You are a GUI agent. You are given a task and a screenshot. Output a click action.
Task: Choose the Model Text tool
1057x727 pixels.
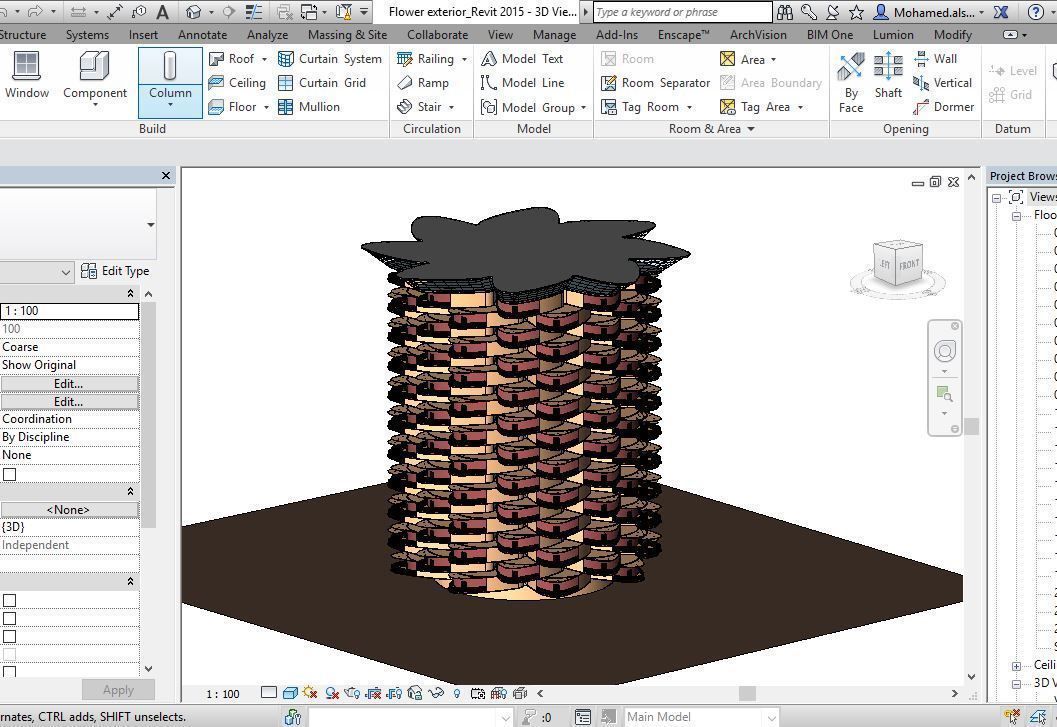[522, 59]
